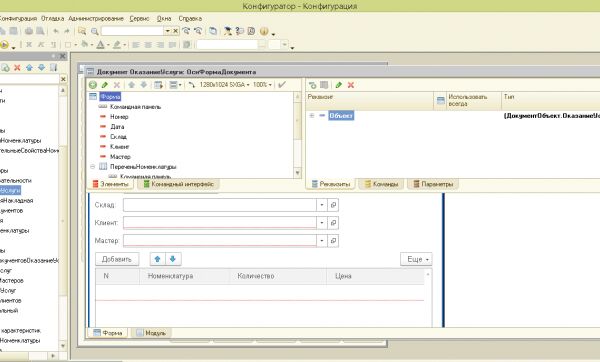This screenshot has width=600, height=362.
Task: Click the print icon in main toolbar
Action: pyautogui.click(x=29, y=31)
